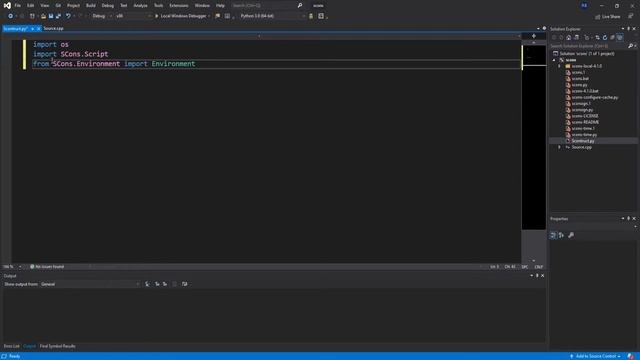Click the Undo arrow icon

68,16
